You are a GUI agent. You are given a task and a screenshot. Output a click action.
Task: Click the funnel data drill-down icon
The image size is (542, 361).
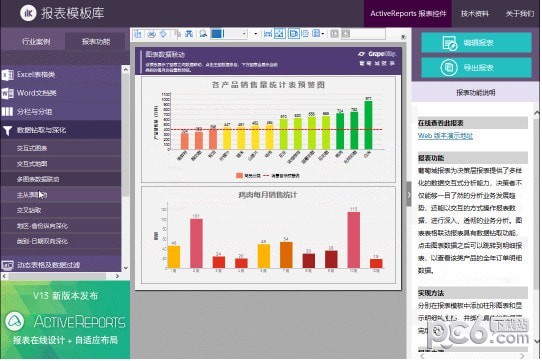click(x=7, y=130)
